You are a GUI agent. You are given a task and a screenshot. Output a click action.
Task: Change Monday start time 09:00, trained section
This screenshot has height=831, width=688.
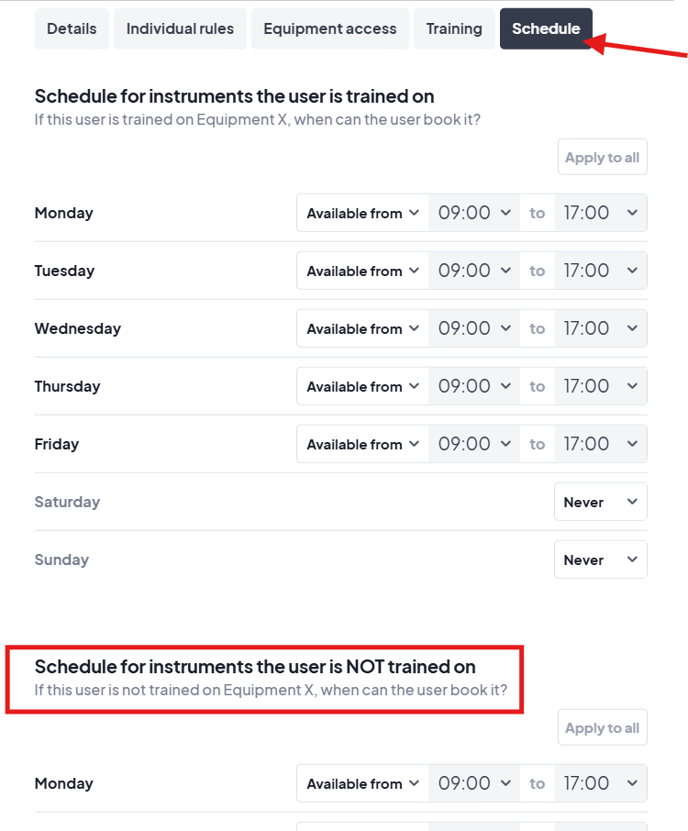point(474,213)
